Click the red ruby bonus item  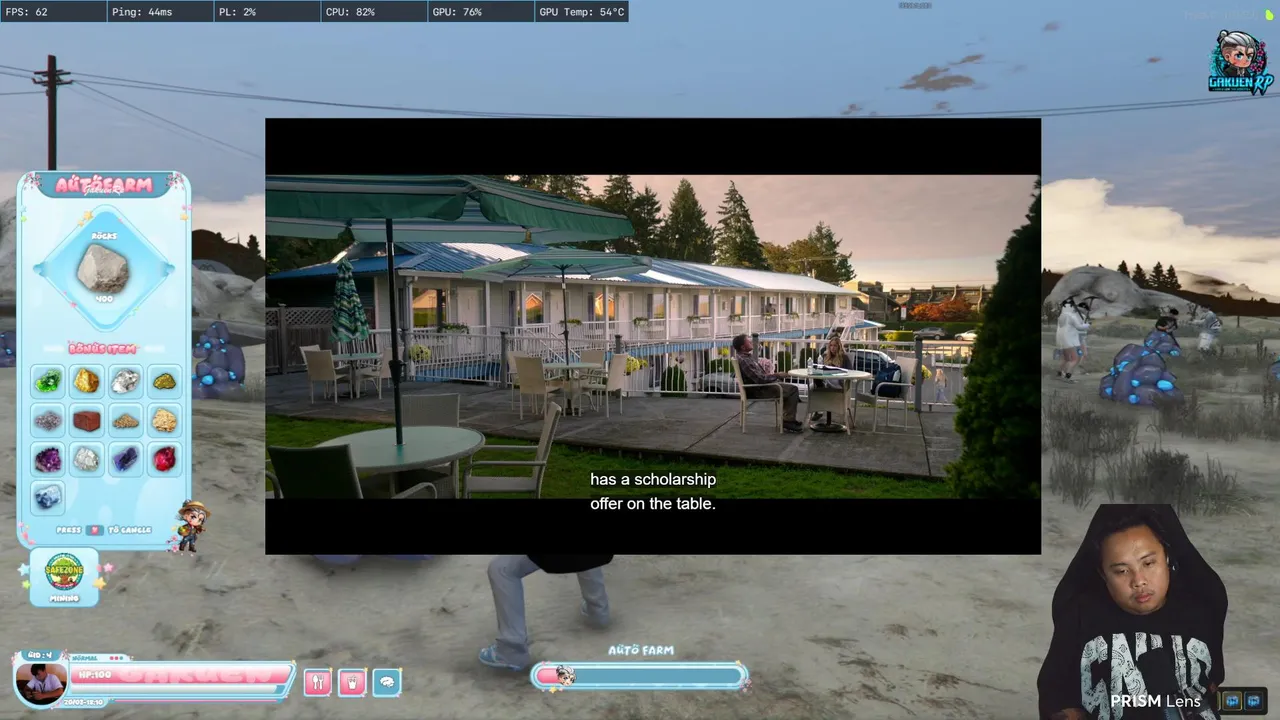164,459
